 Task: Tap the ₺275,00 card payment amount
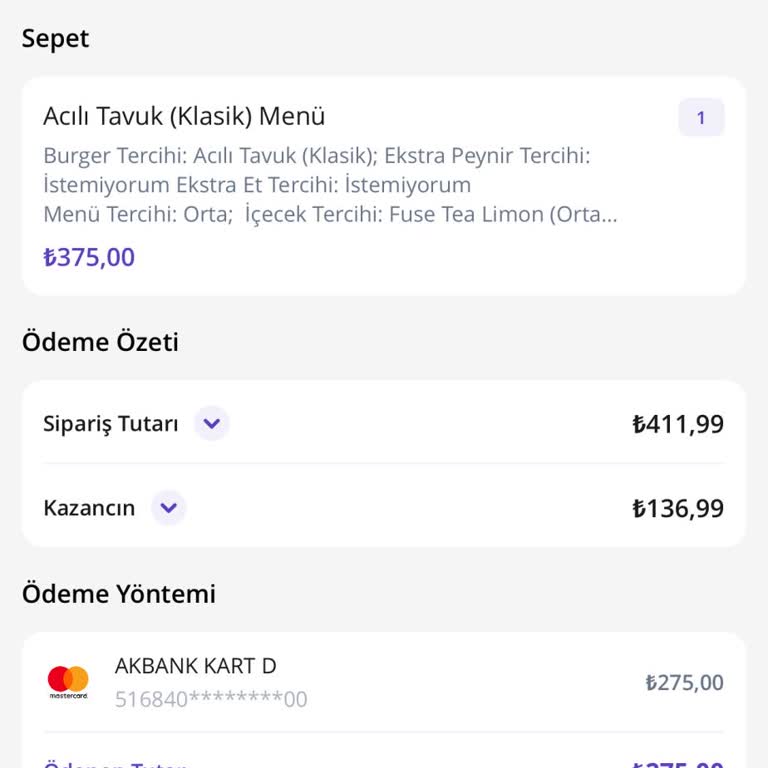click(x=684, y=683)
